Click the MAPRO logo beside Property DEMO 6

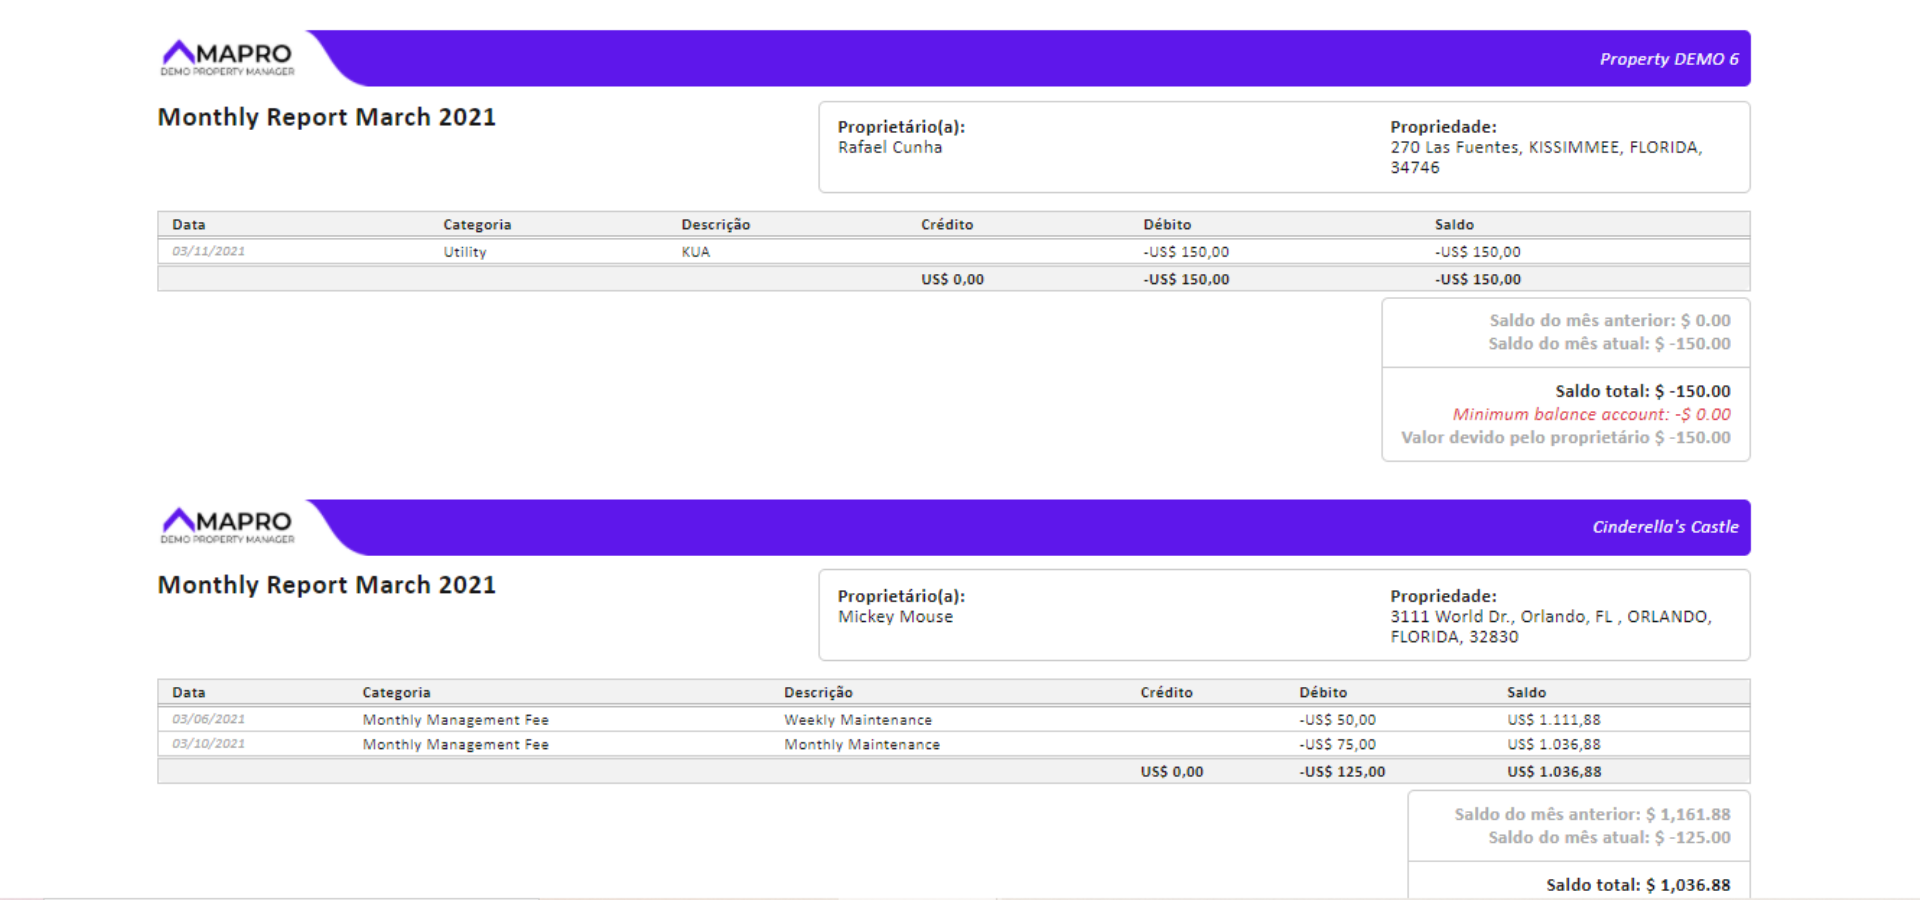(227, 58)
